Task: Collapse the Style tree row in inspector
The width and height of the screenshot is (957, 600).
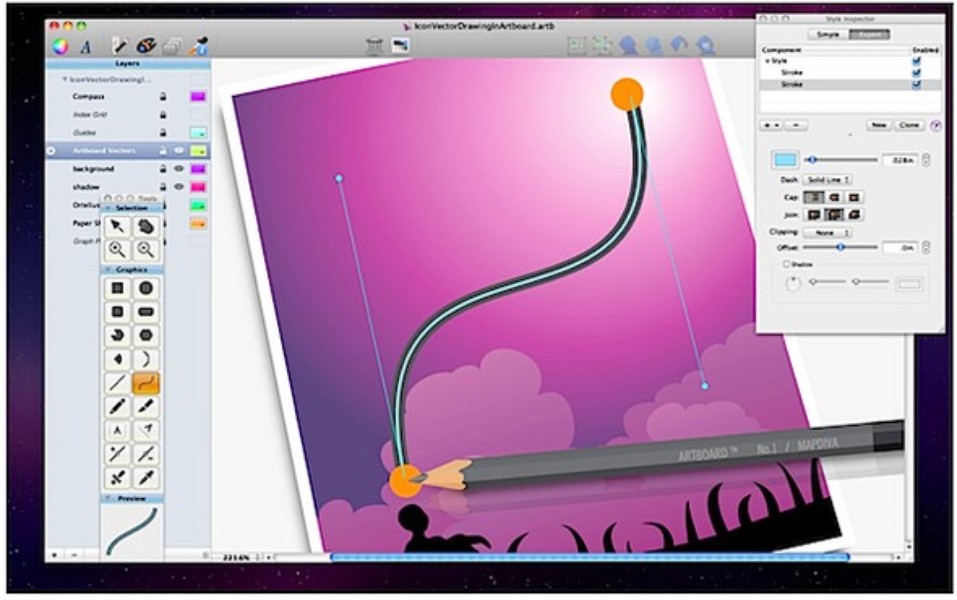Action: 767,62
